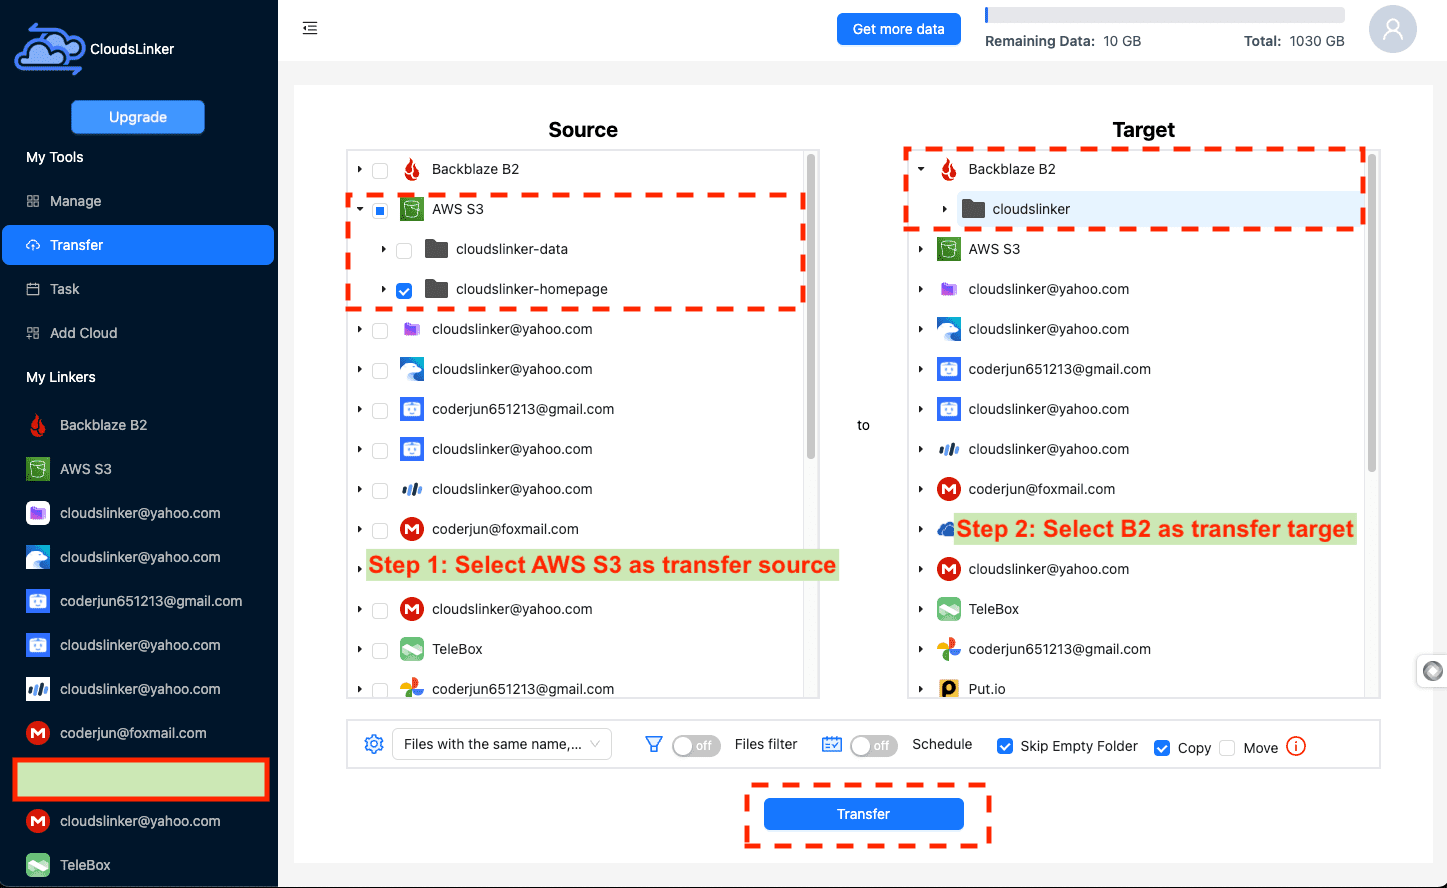1447x888 pixels.
Task: Click the Get more data button
Action: pyautogui.click(x=898, y=29)
